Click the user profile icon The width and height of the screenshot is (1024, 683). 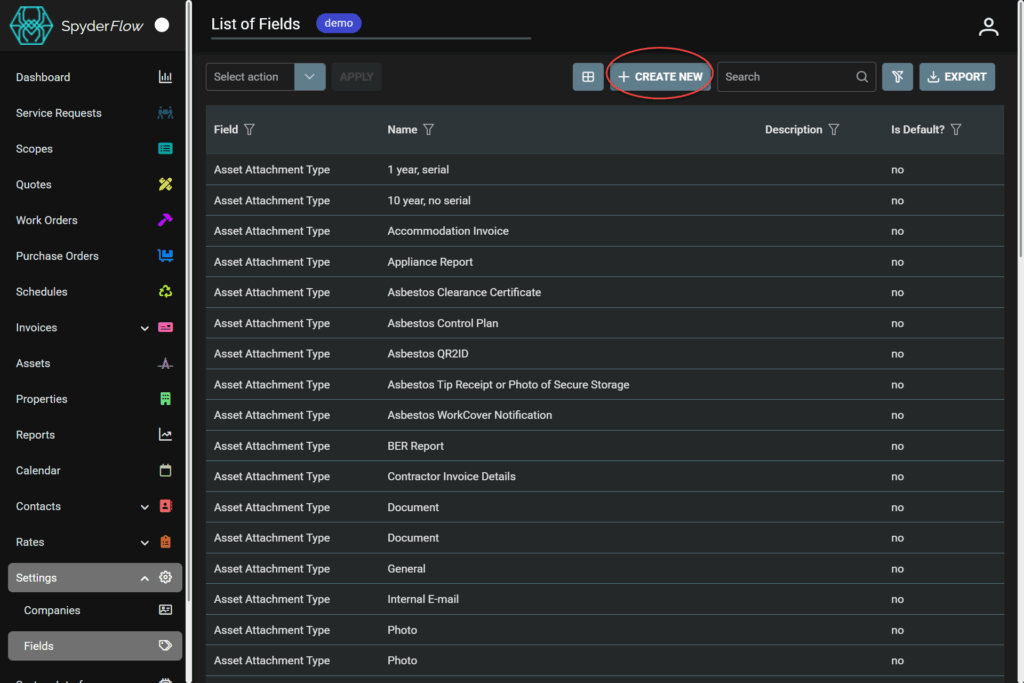988,27
